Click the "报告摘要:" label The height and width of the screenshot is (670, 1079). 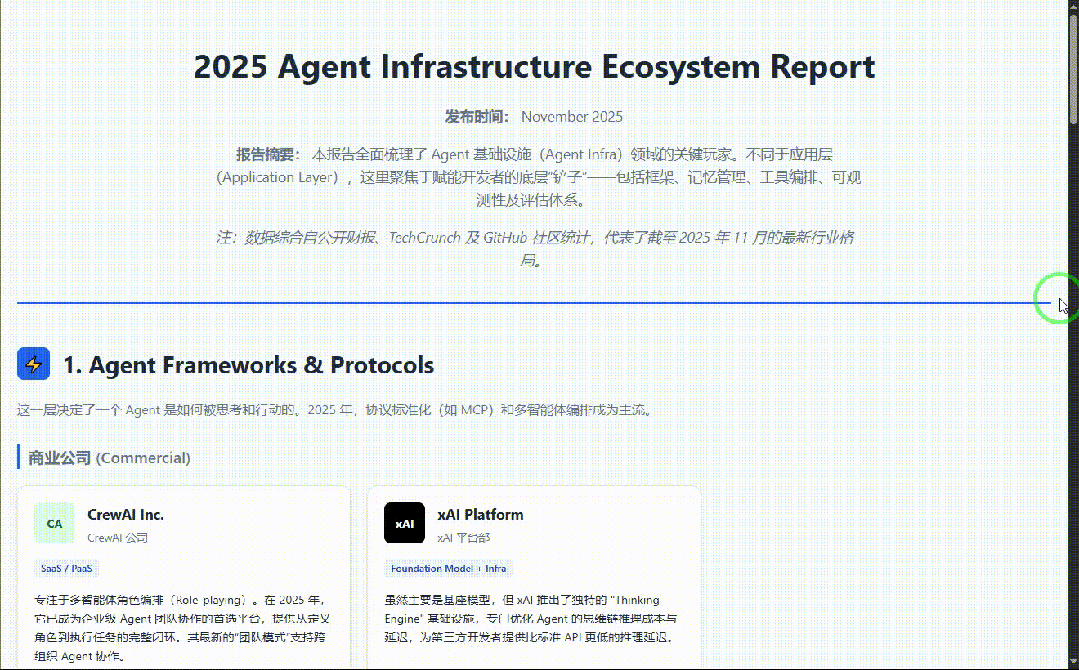[x=268, y=154]
